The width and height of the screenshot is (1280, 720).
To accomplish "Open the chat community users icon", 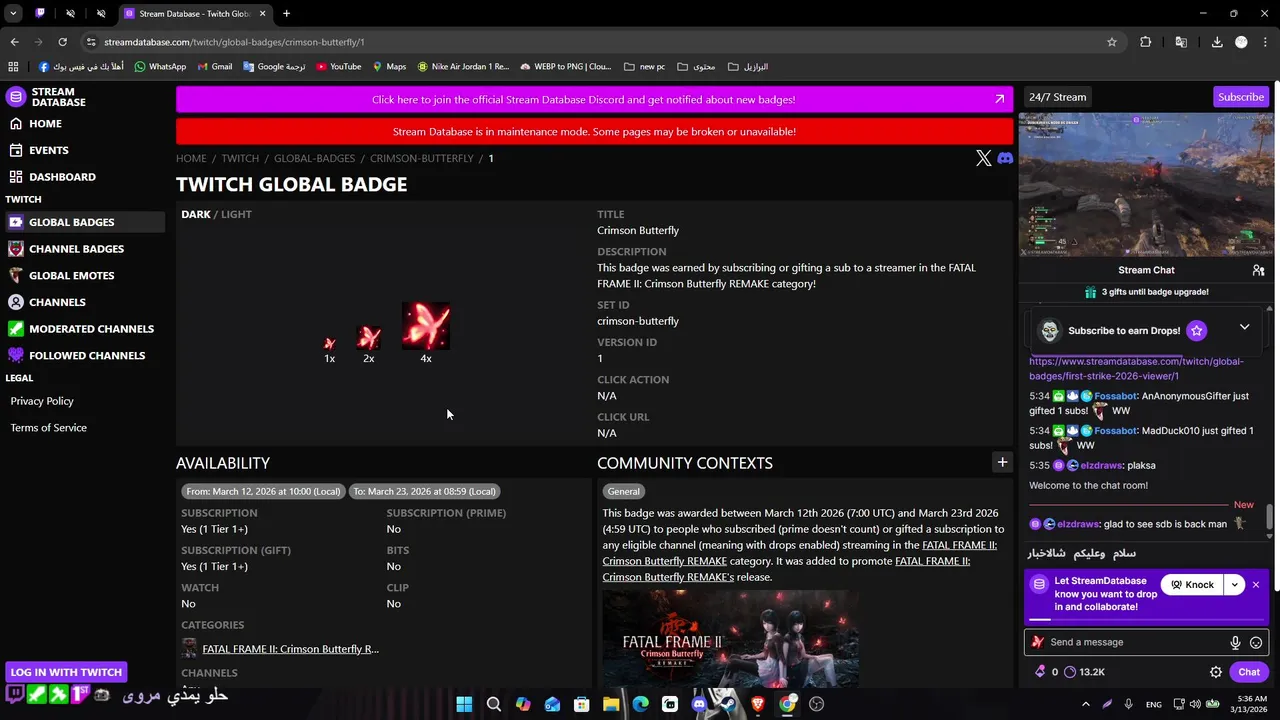I will coord(1258,270).
